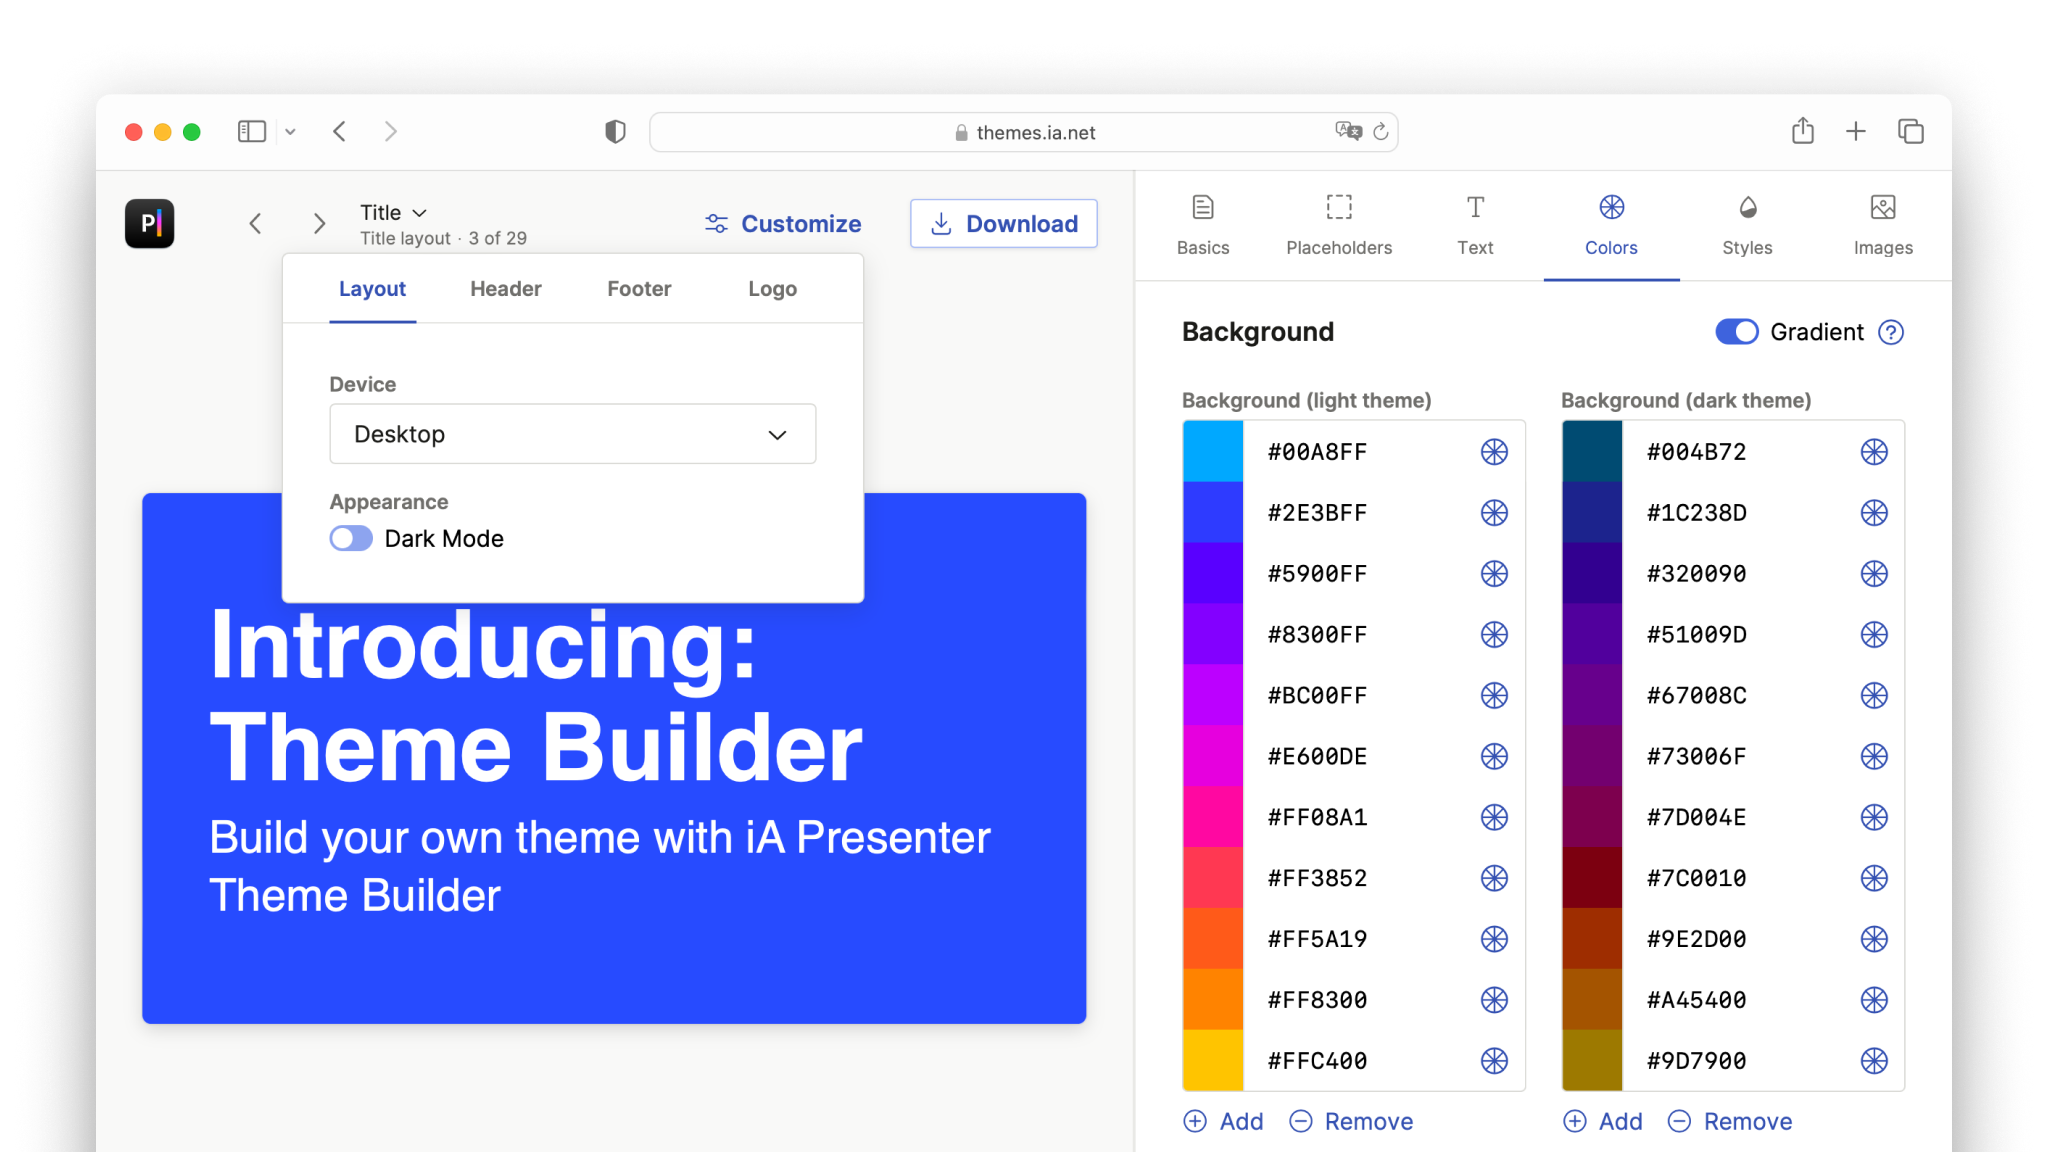Open color picker icon for #FF8300

pos(1494,1000)
